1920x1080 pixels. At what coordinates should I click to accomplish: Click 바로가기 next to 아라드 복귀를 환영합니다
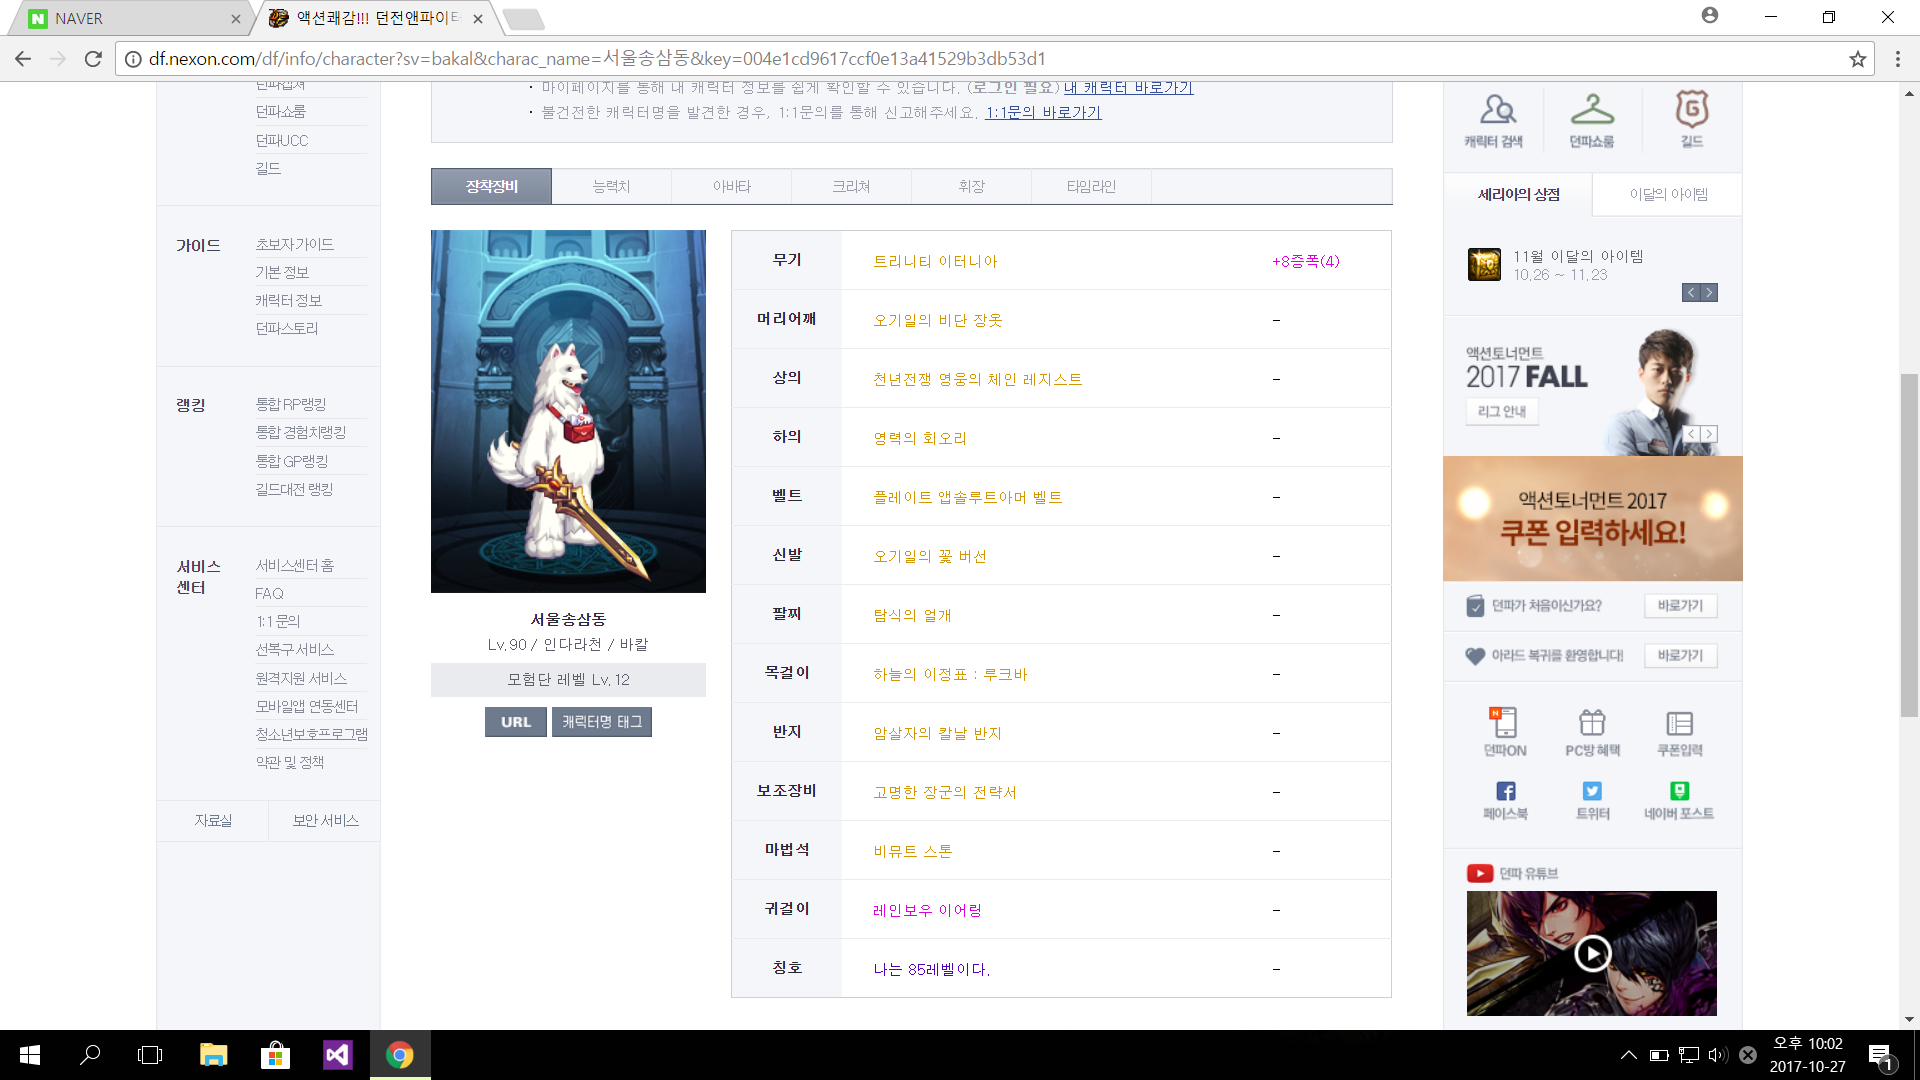[x=1680, y=656]
